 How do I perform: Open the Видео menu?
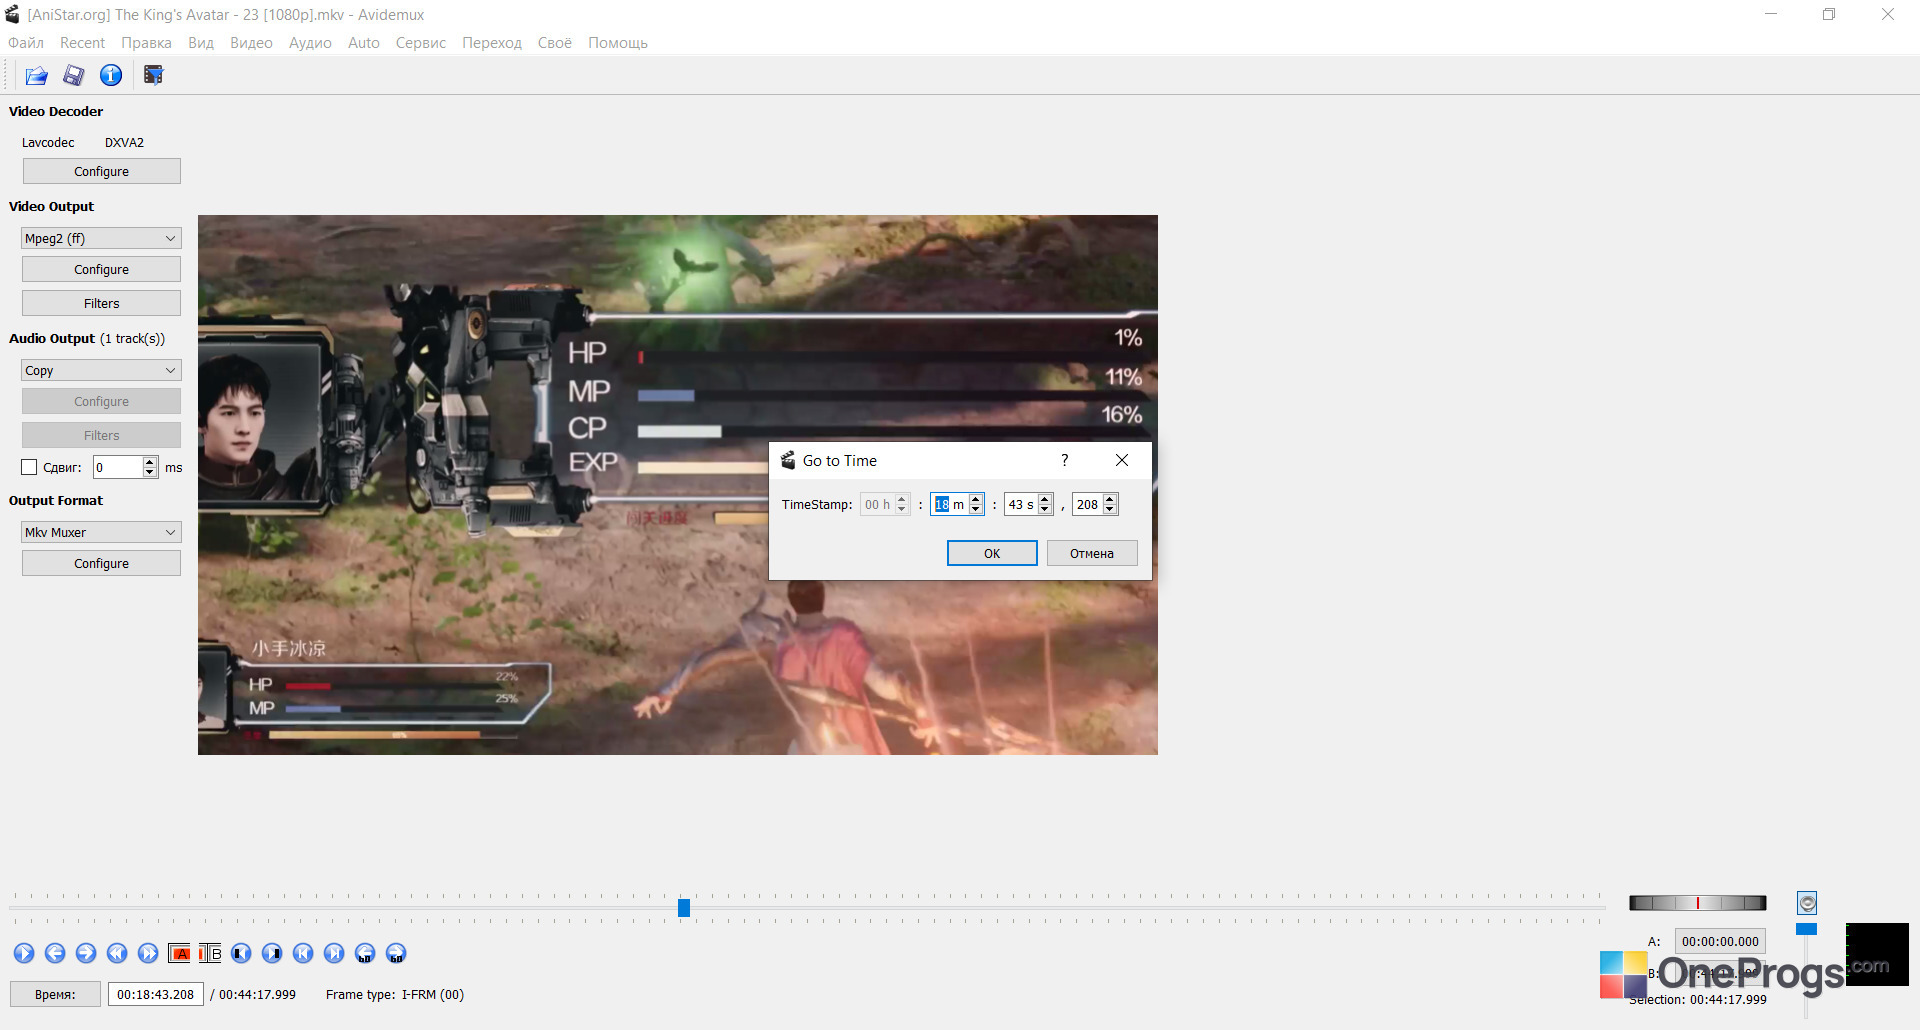tap(251, 43)
